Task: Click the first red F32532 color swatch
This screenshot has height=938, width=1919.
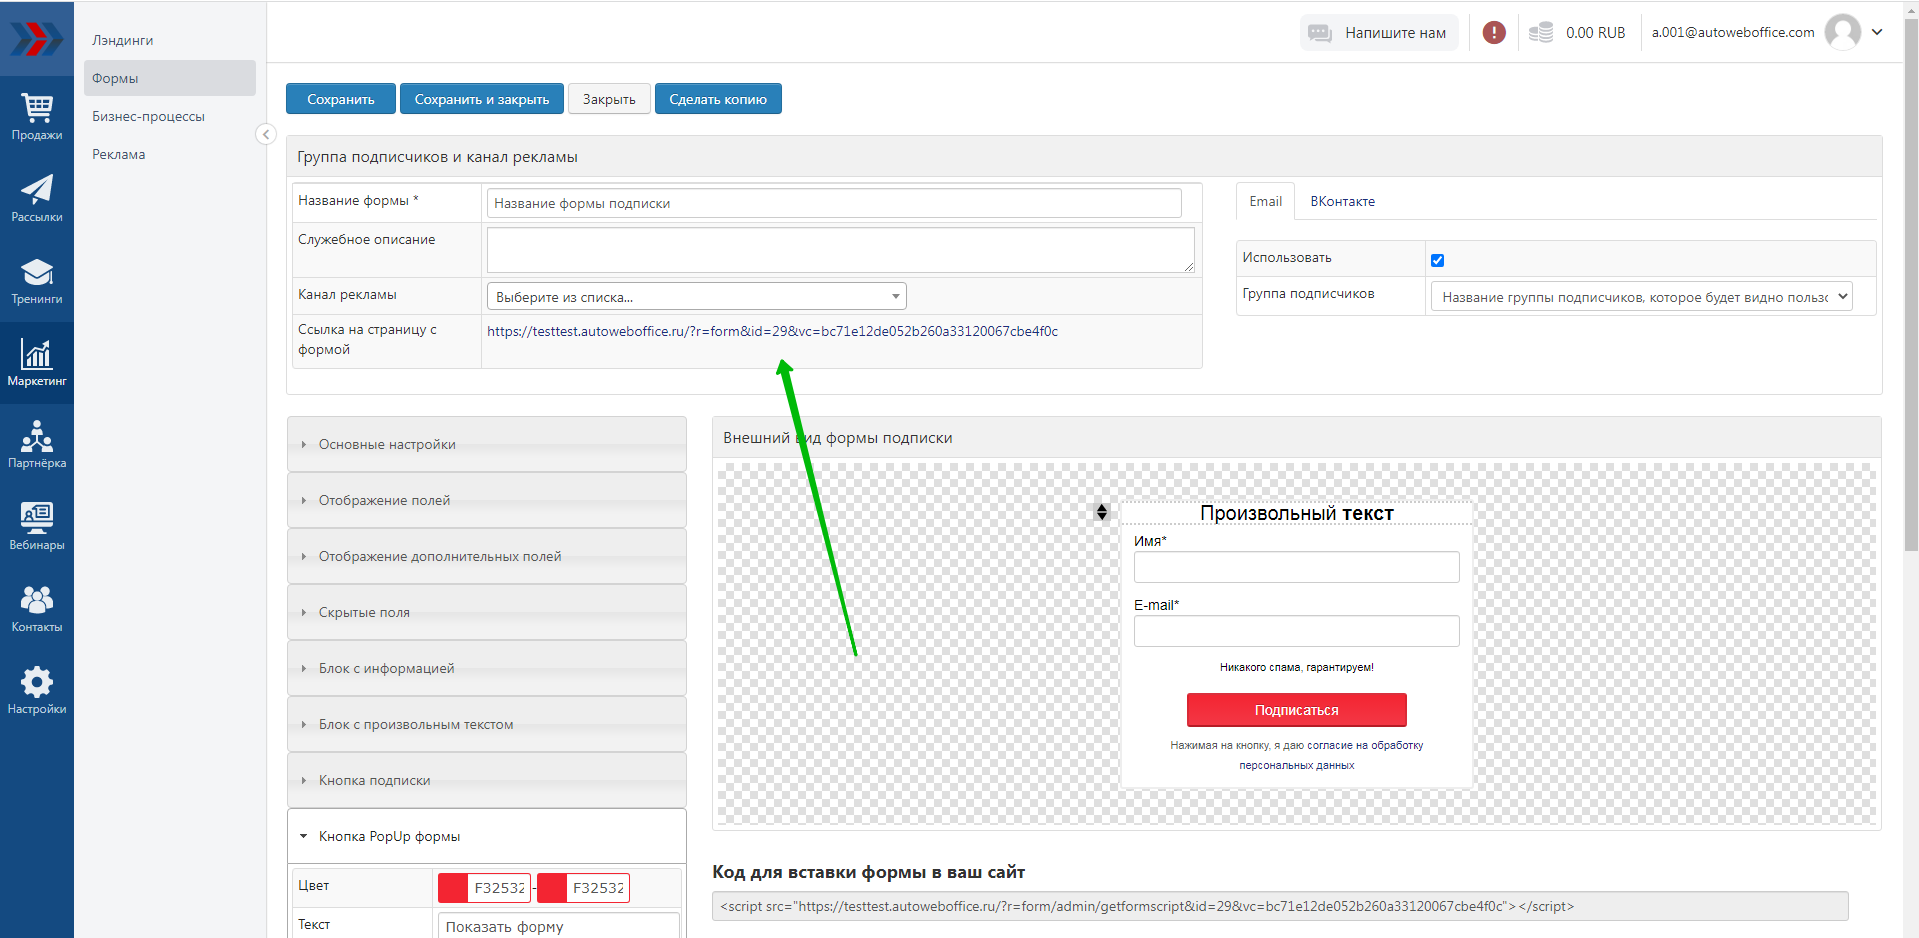Action: (454, 888)
